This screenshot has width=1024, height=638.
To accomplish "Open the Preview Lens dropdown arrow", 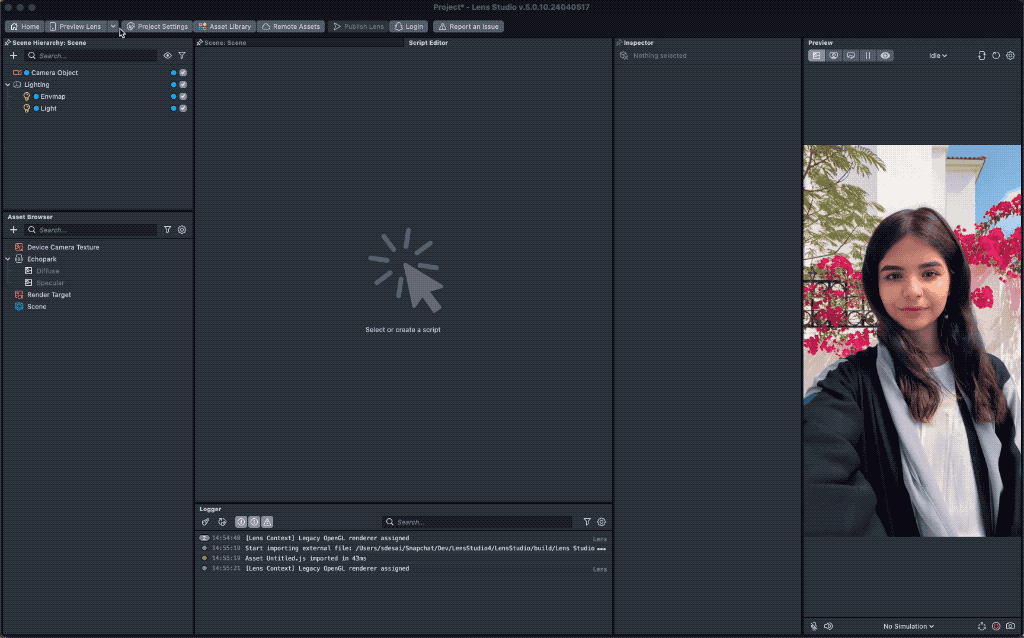I will point(113,26).
